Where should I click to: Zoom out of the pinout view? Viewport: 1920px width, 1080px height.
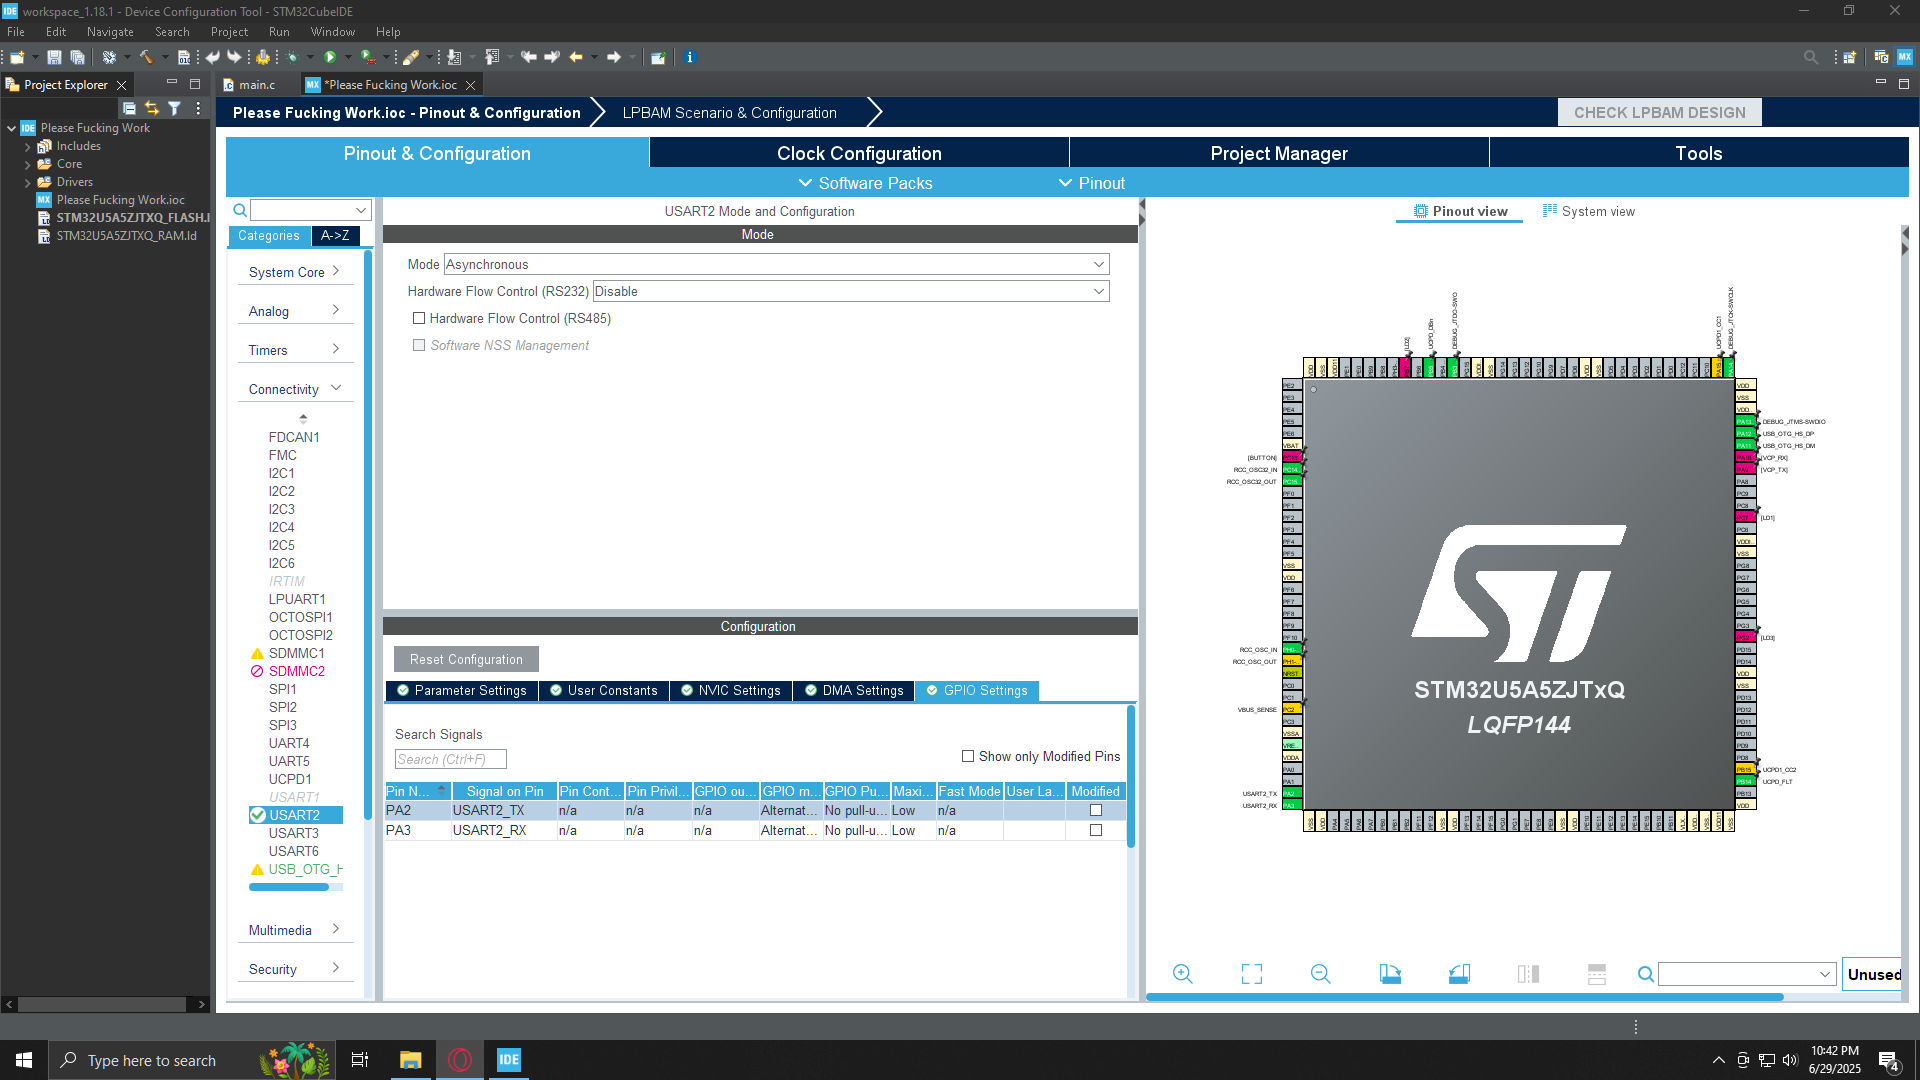click(x=1320, y=973)
